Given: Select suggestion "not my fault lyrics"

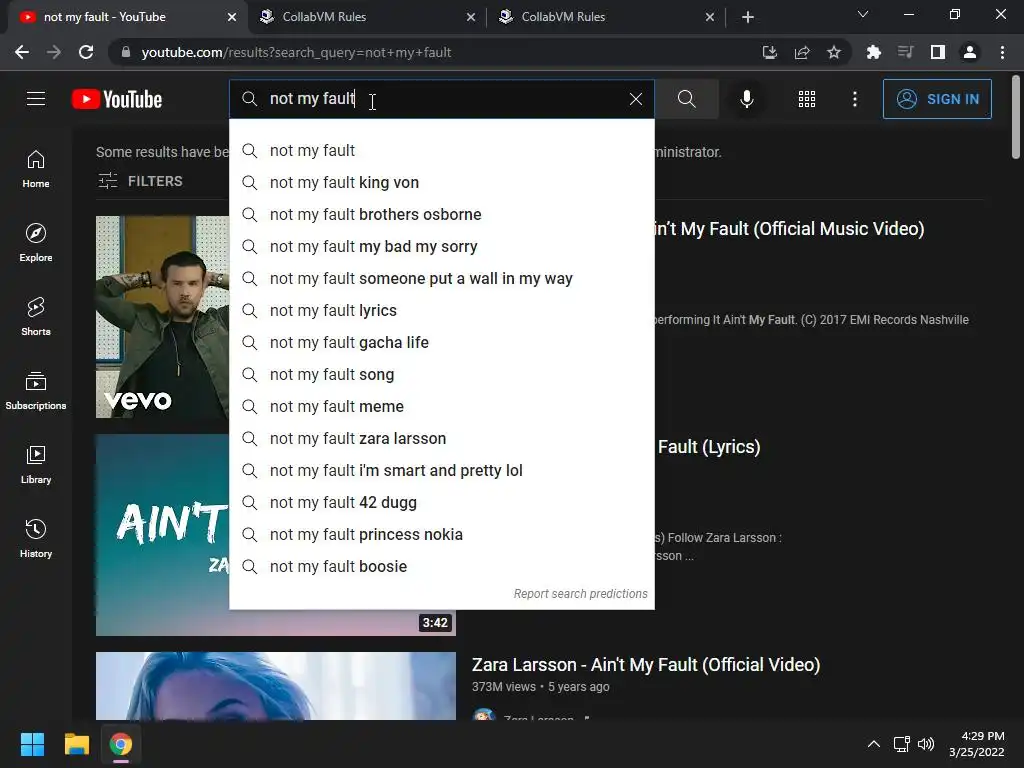Looking at the screenshot, I should pyautogui.click(x=441, y=311).
